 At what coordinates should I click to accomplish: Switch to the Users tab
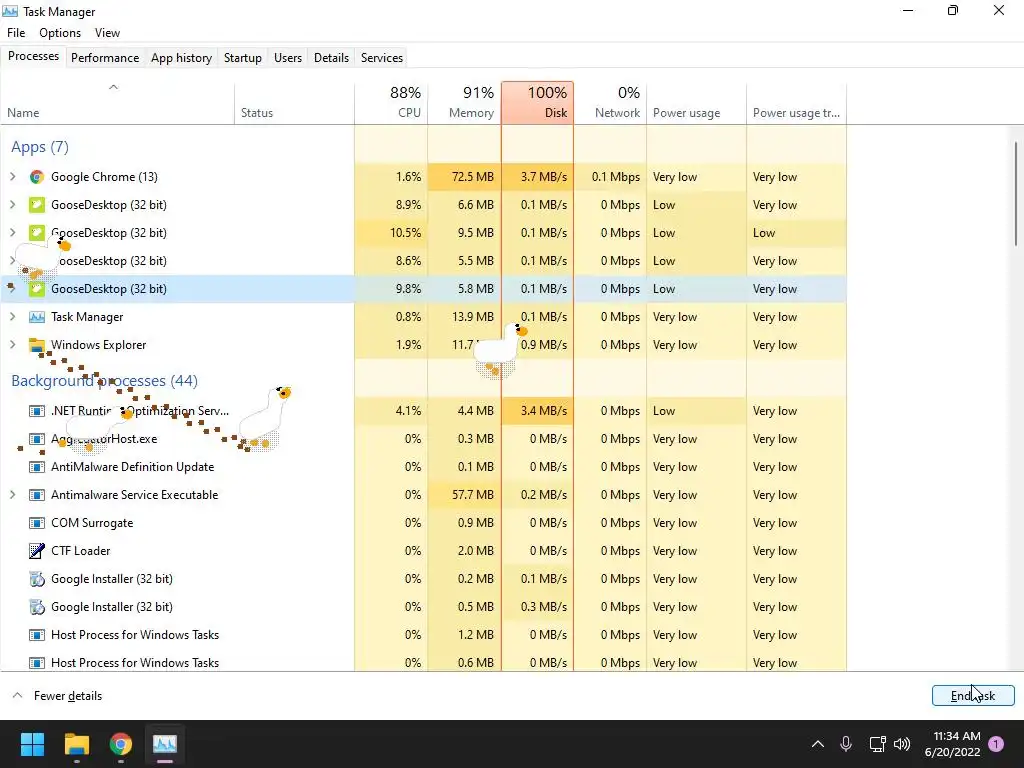(x=288, y=57)
